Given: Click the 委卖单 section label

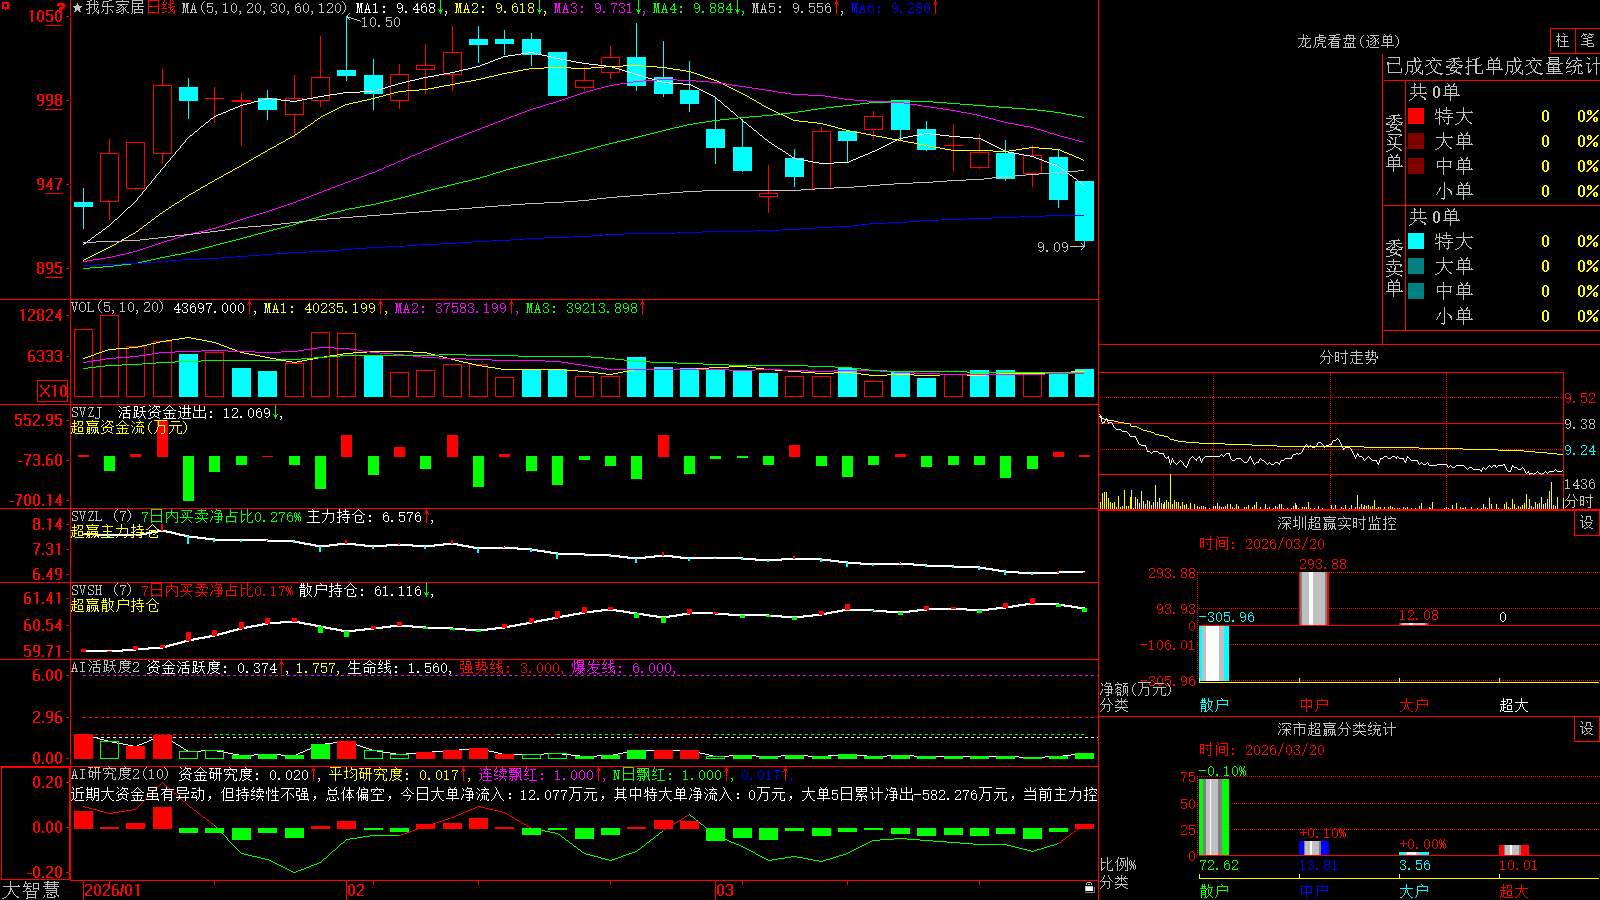Looking at the screenshot, I should pyautogui.click(x=1394, y=267).
